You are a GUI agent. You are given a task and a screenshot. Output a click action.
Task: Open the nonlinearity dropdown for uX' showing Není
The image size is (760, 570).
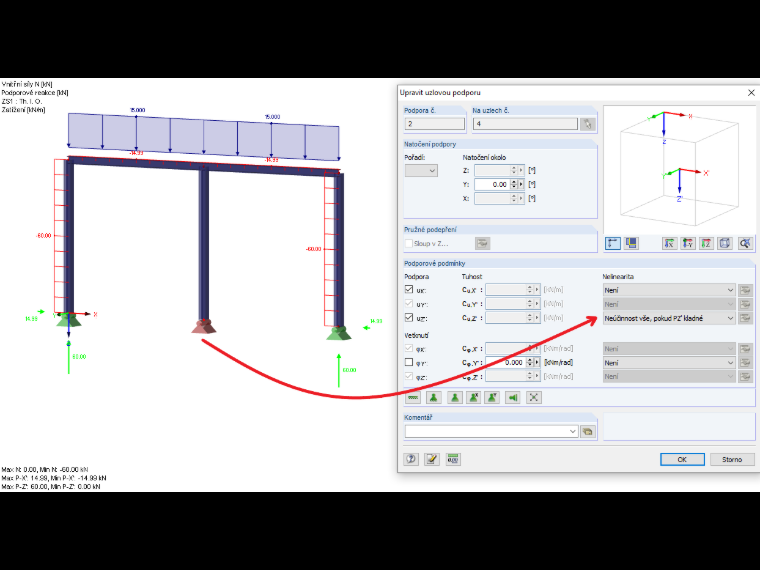click(669, 290)
